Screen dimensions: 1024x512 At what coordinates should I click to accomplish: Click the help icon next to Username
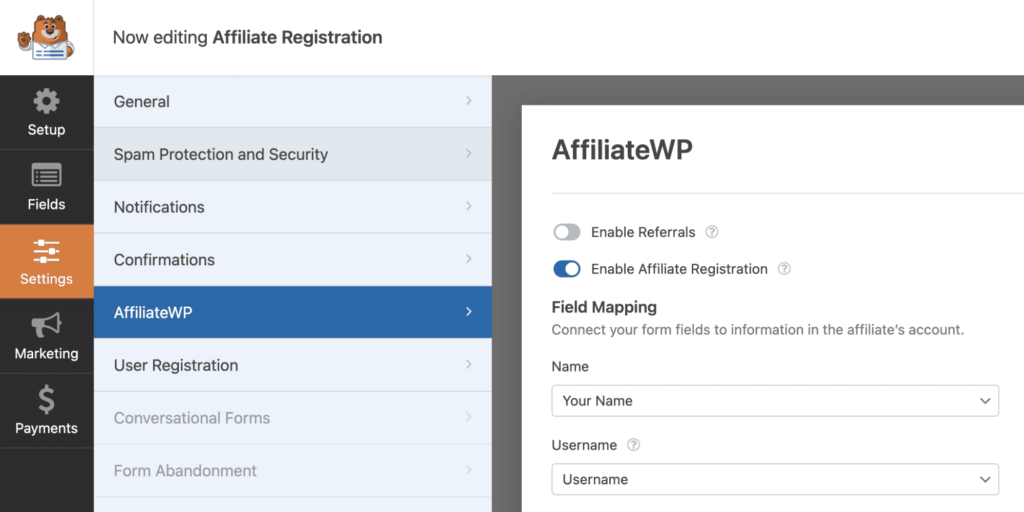pos(633,445)
